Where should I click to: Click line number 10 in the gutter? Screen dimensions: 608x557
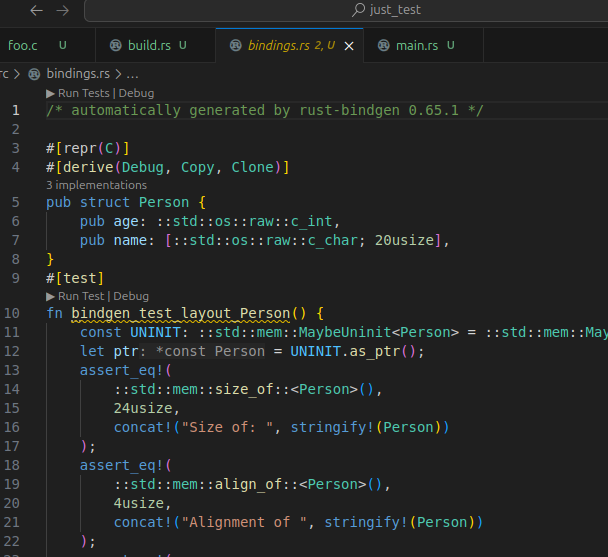pyautogui.click(x=12, y=313)
